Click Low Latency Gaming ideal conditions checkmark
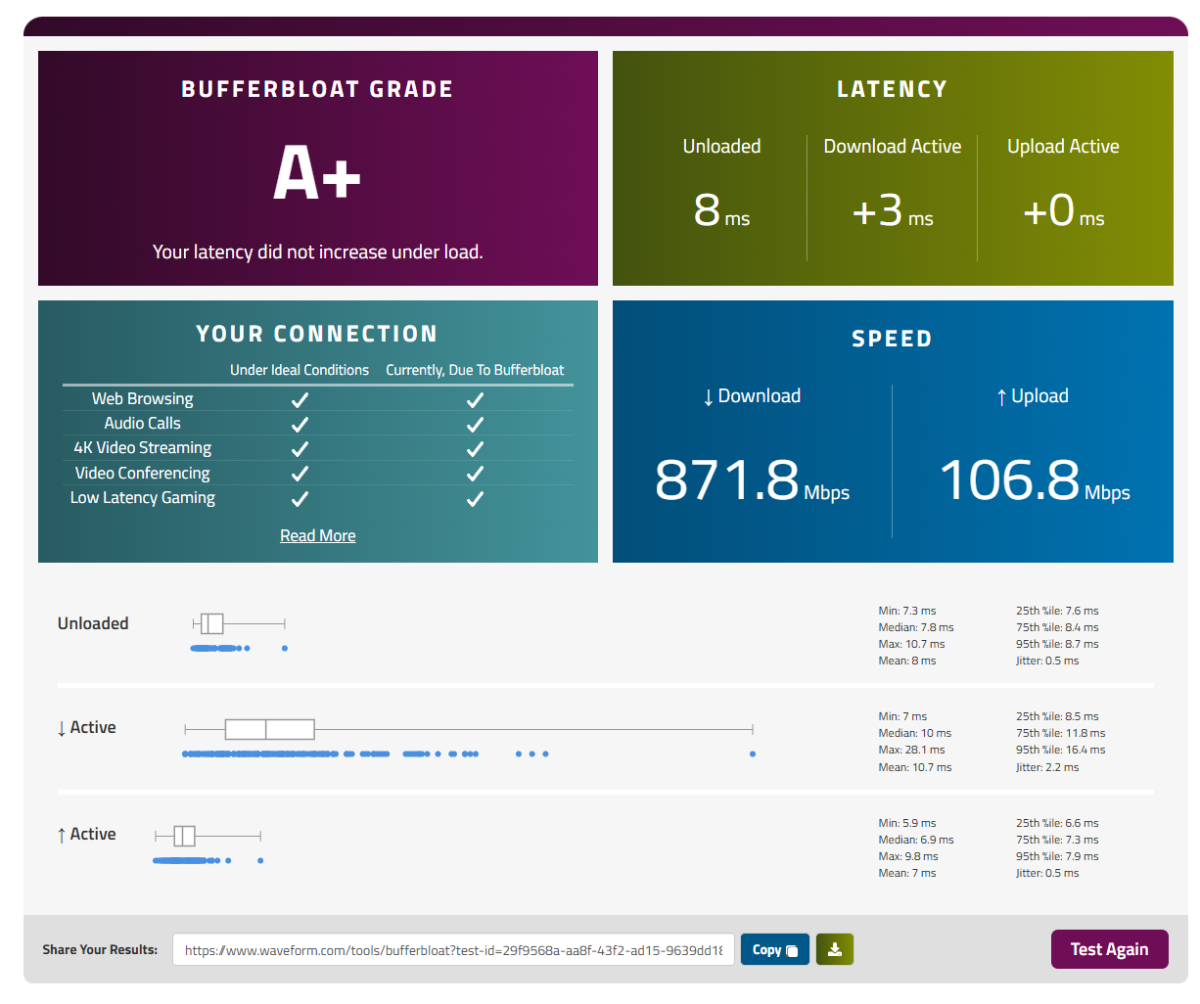 pos(299,498)
